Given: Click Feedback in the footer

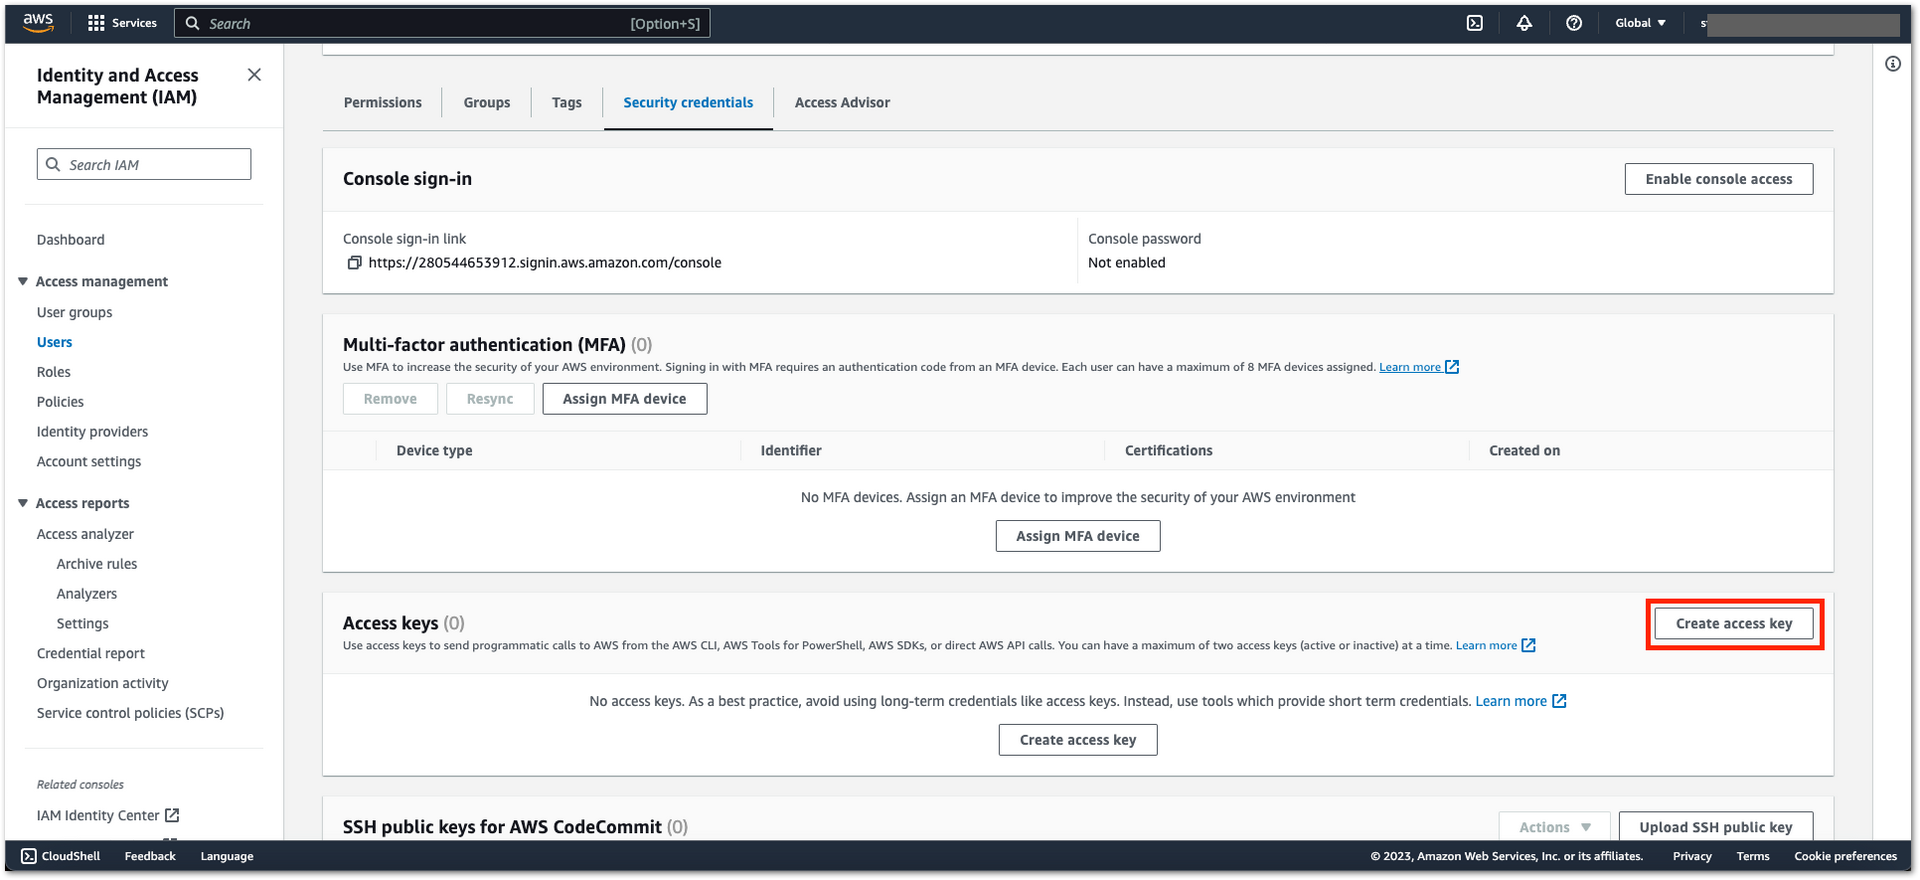Looking at the screenshot, I should (150, 856).
